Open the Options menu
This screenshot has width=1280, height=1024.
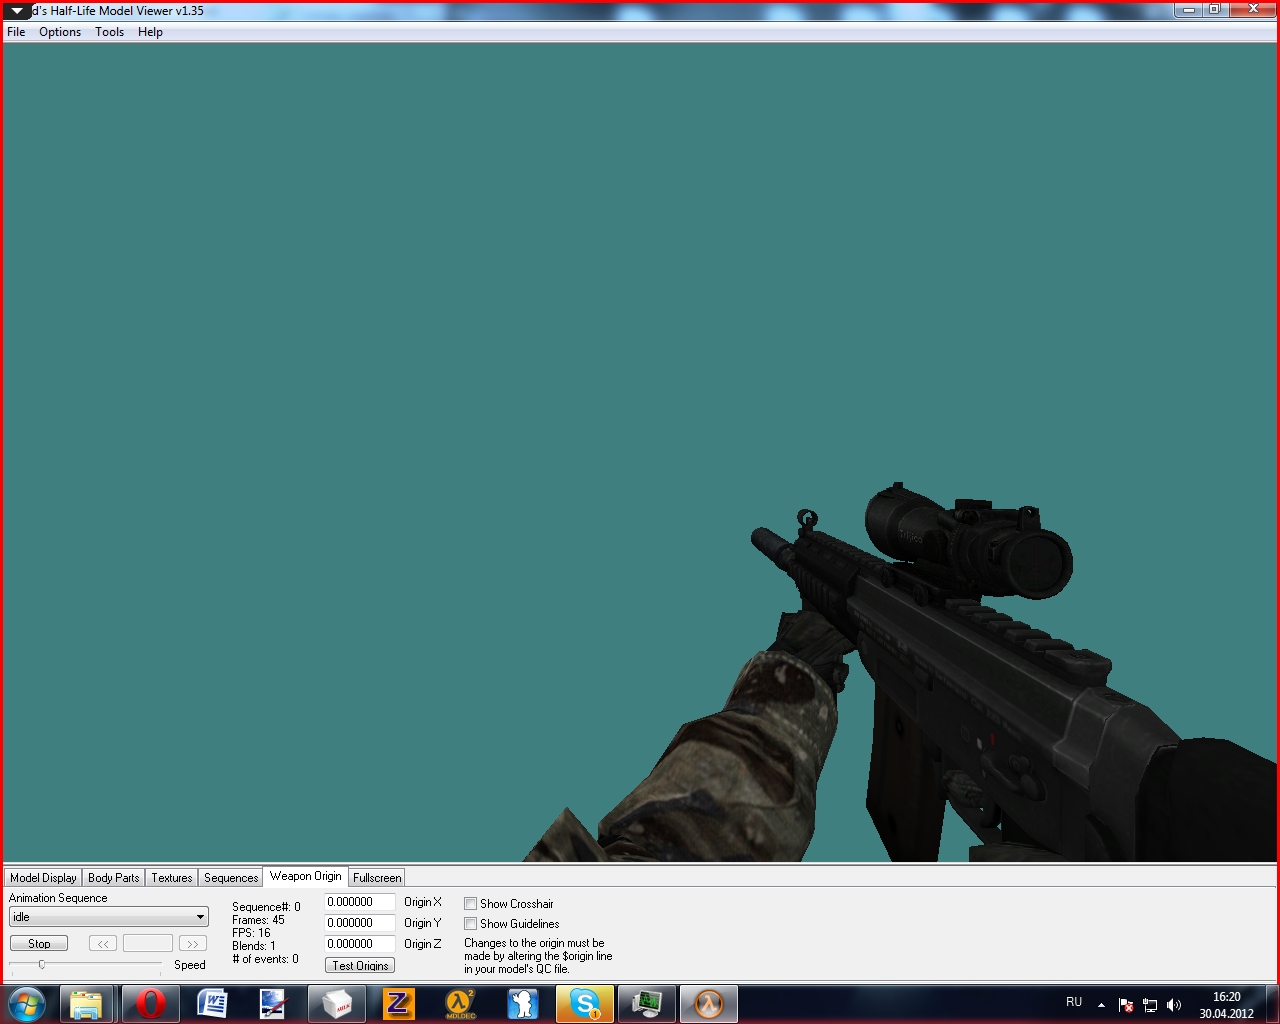point(60,32)
